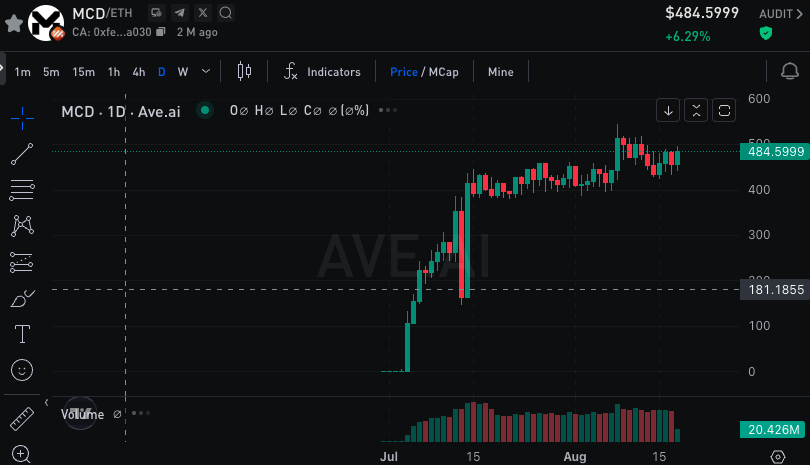Open the text annotation tool
The height and width of the screenshot is (465, 810).
[22, 334]
